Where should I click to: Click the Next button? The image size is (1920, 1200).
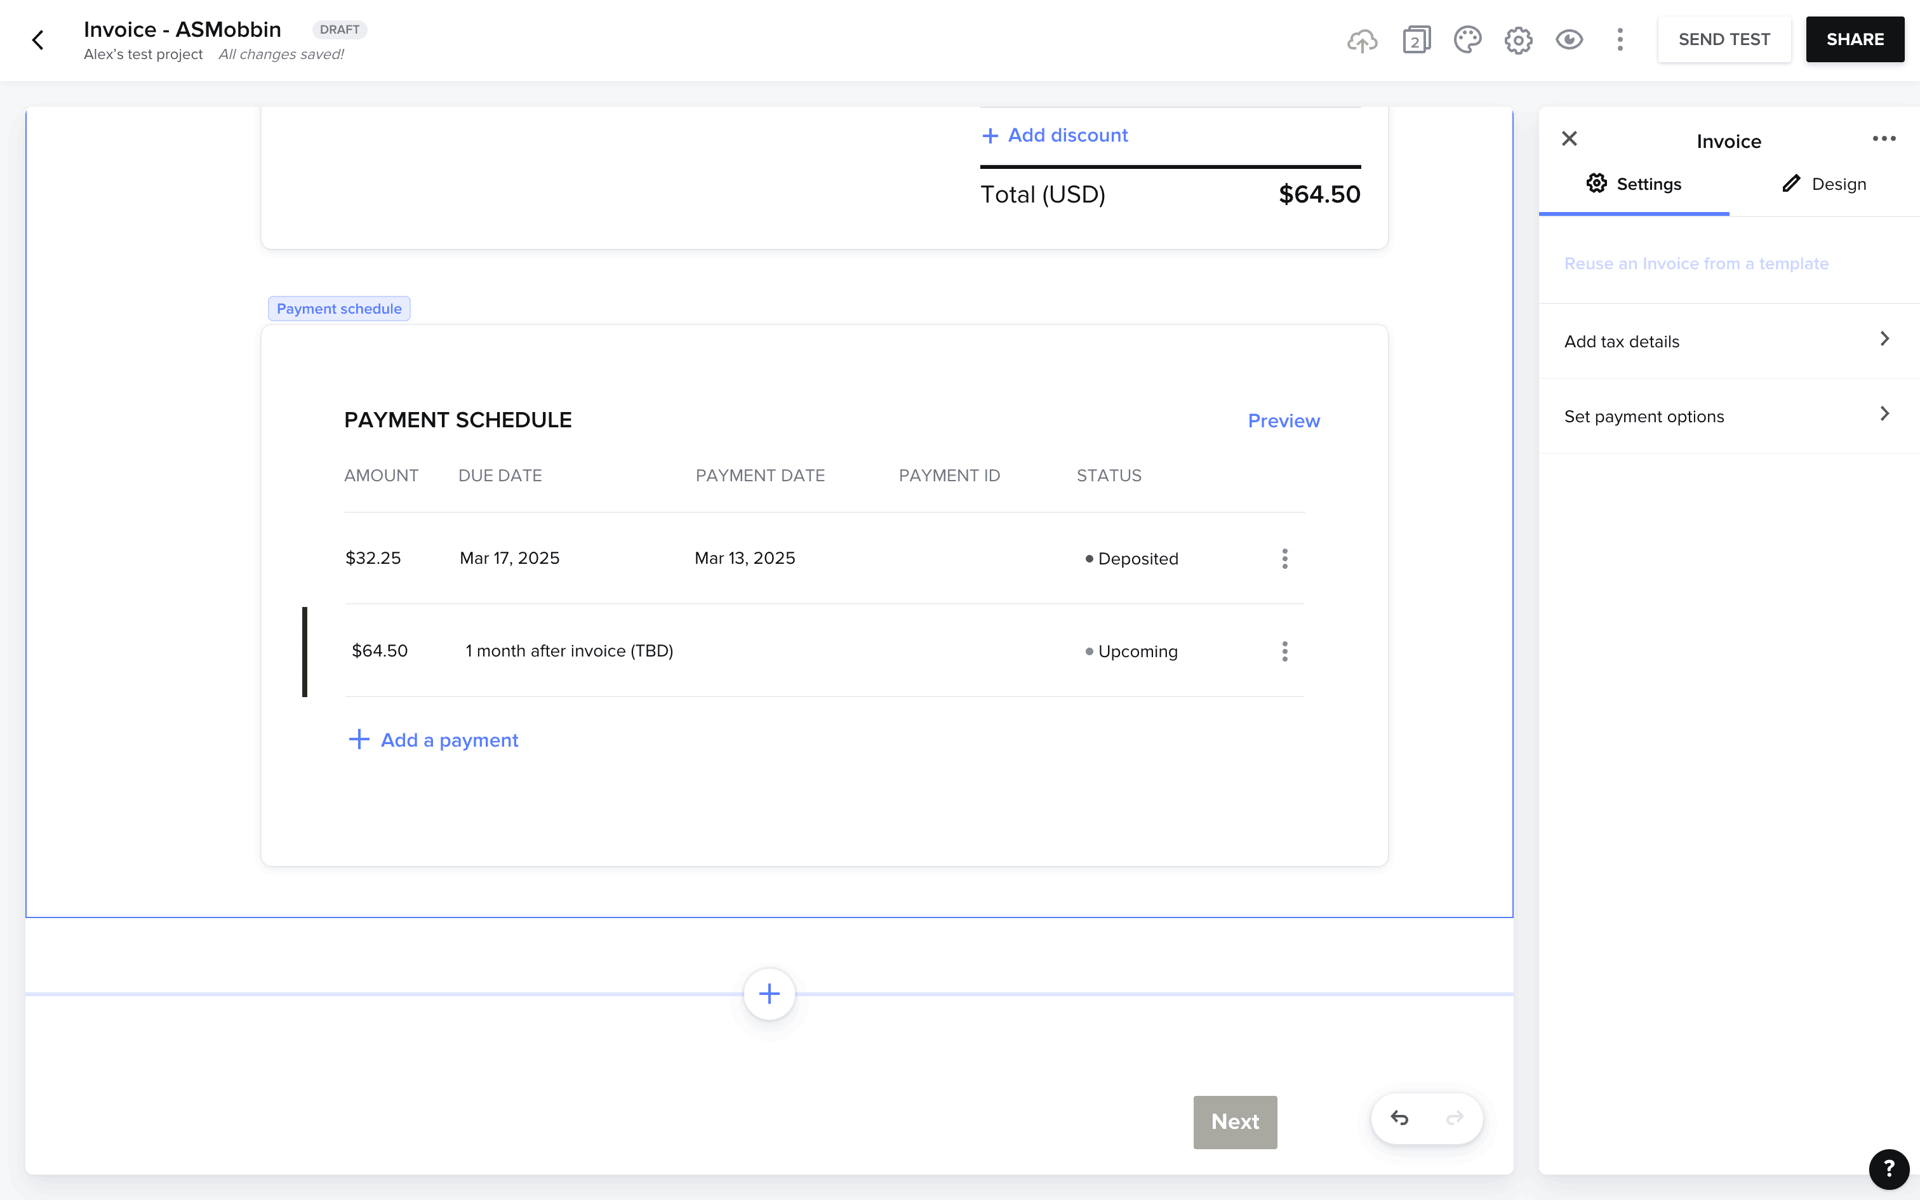coord(1235,1122)
